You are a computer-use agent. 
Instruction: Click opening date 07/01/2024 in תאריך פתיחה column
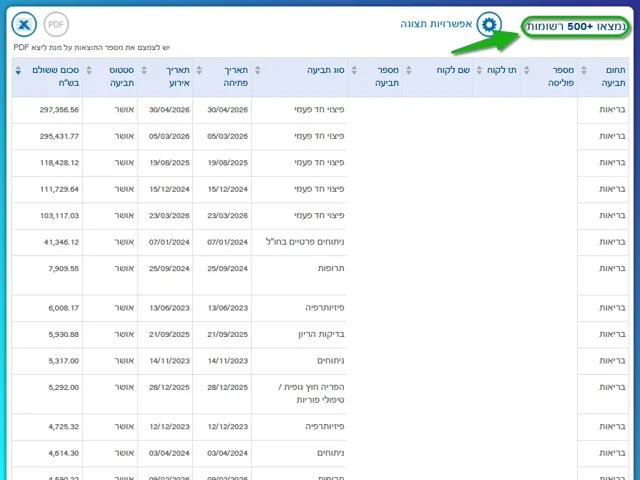pyautogui.click(x=227, y=242)
